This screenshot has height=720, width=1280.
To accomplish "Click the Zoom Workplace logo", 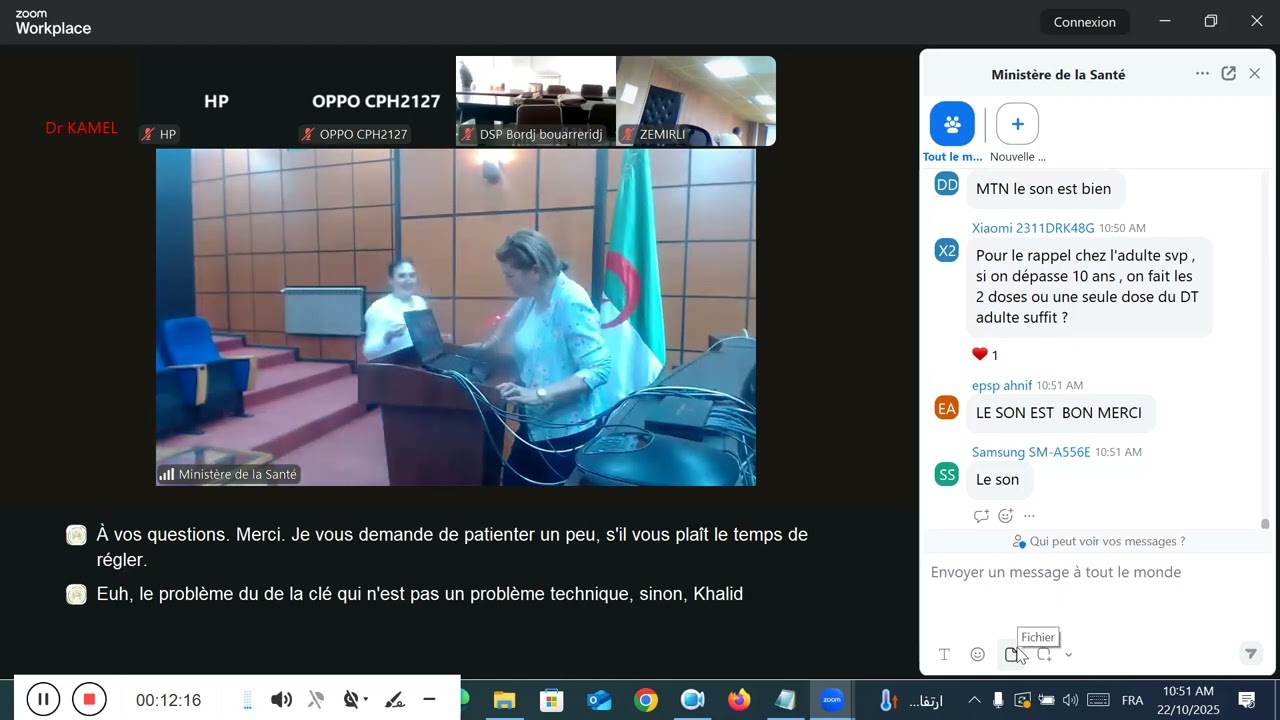I will click(x=53, y=22).
